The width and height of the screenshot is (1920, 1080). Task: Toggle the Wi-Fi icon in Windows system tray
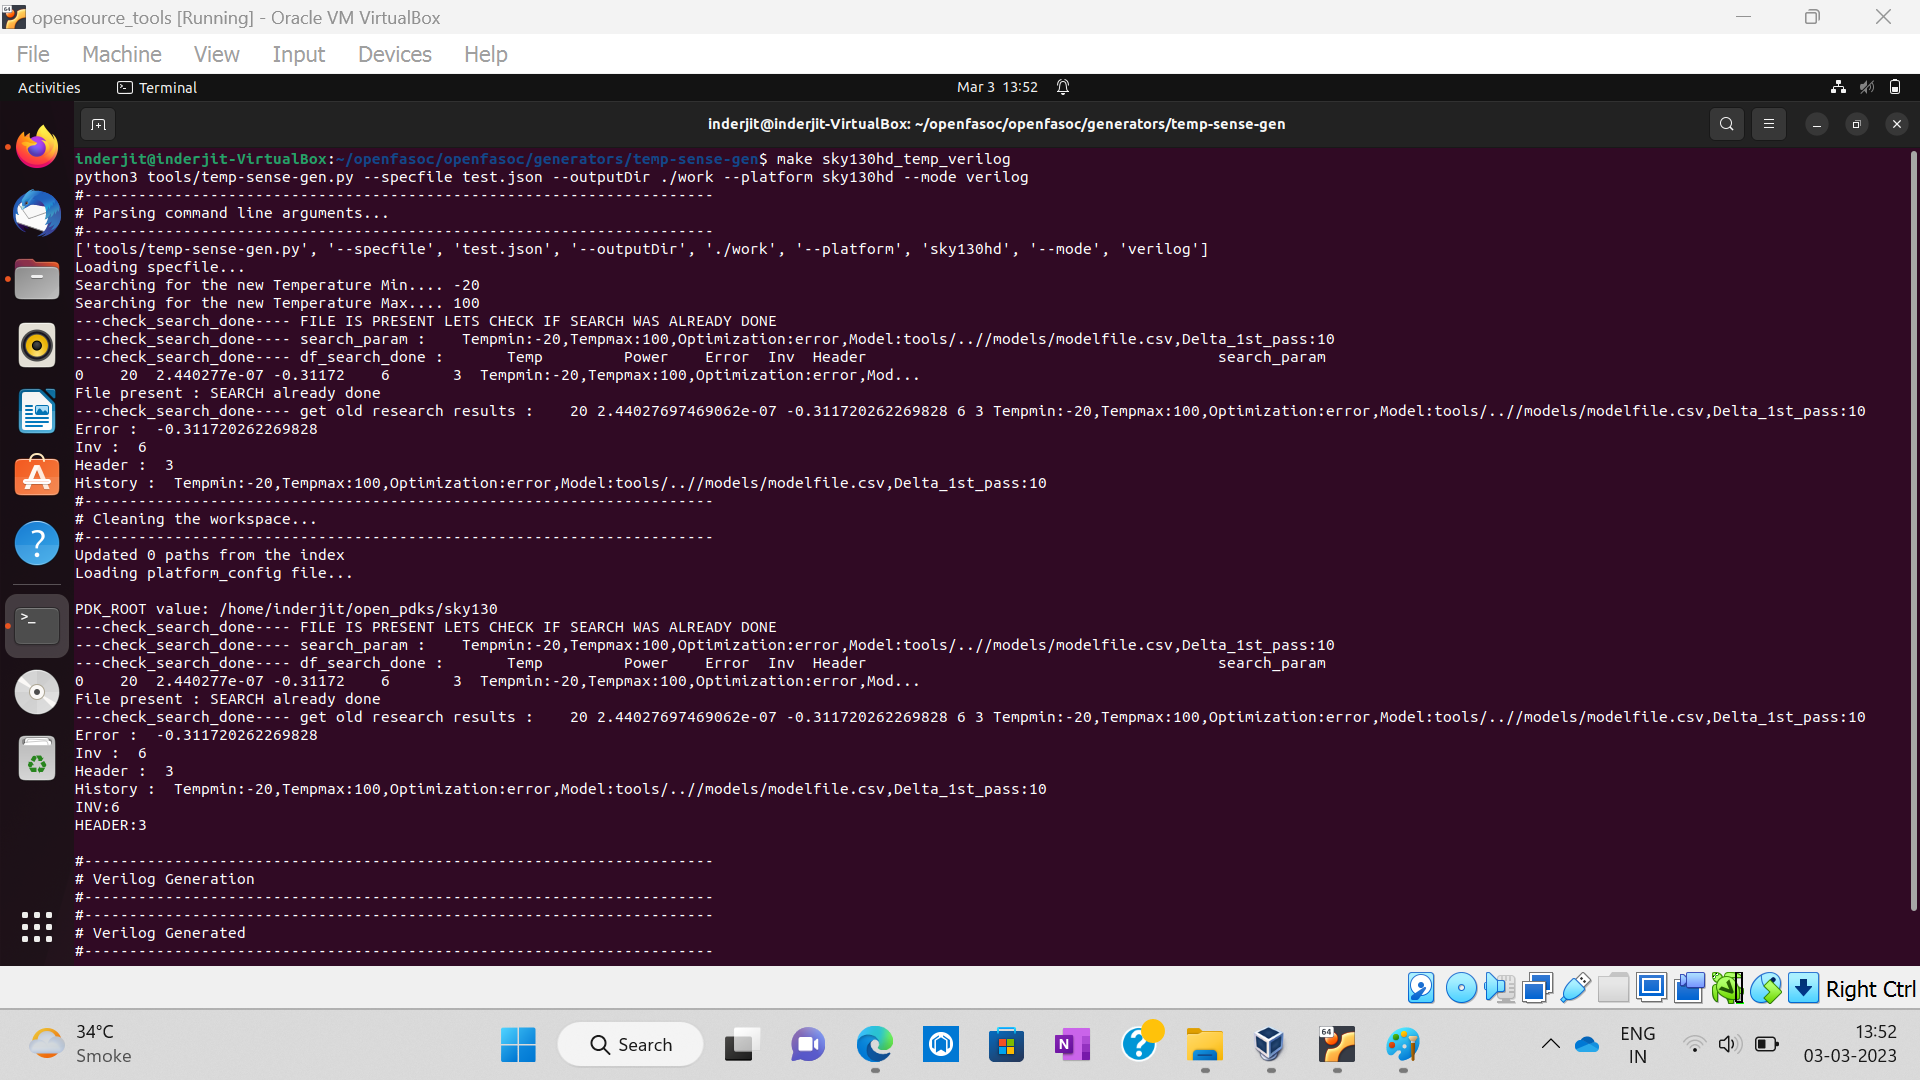(1694, 1043)
